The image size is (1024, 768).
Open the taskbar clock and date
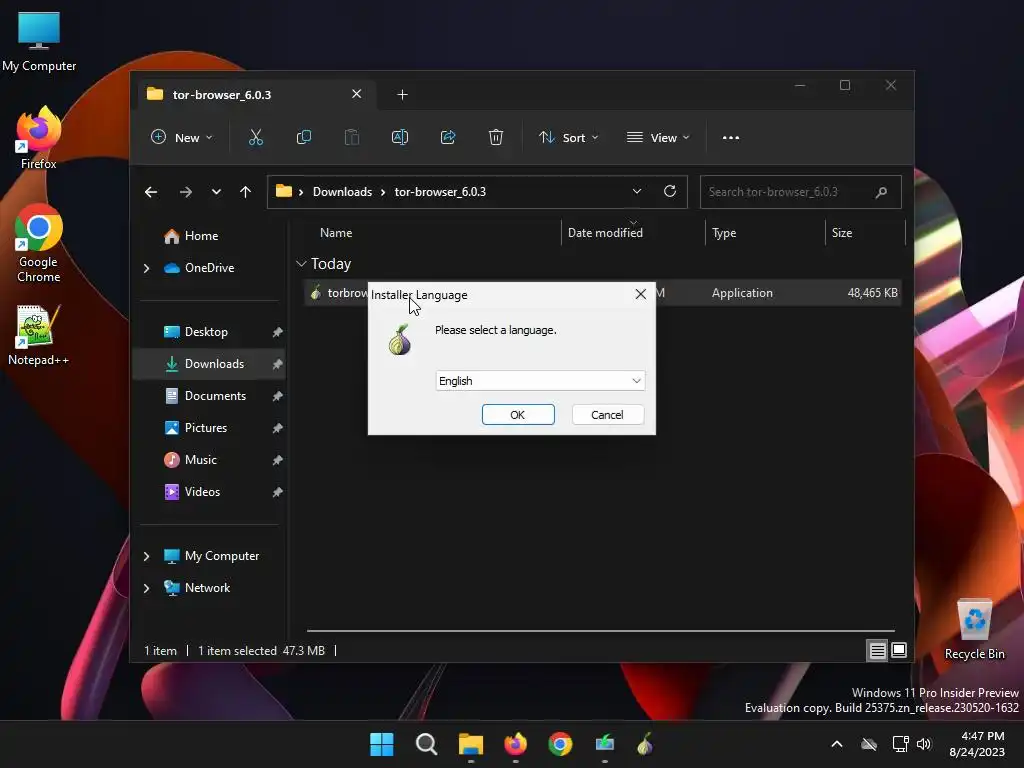tap(977, 744)
